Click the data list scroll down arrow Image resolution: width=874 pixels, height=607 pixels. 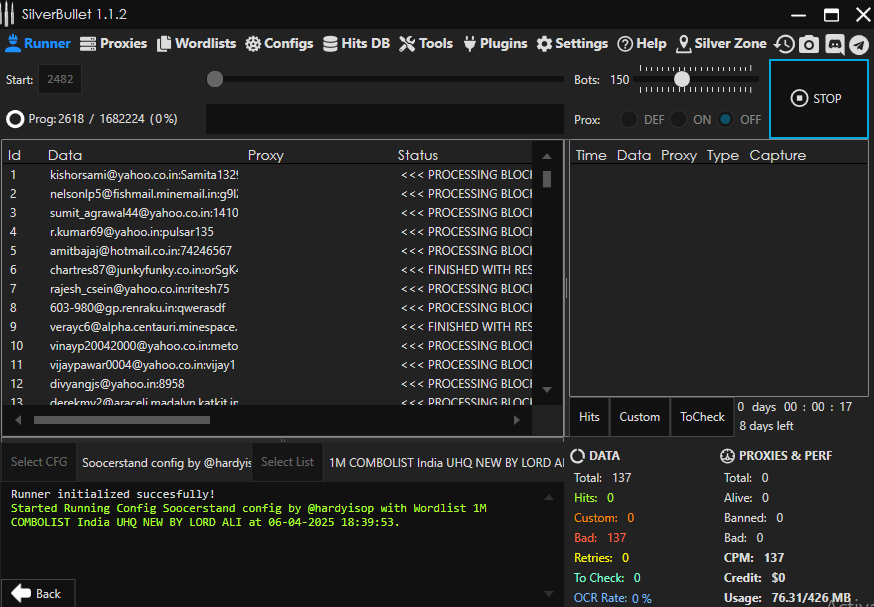[546, 389]
